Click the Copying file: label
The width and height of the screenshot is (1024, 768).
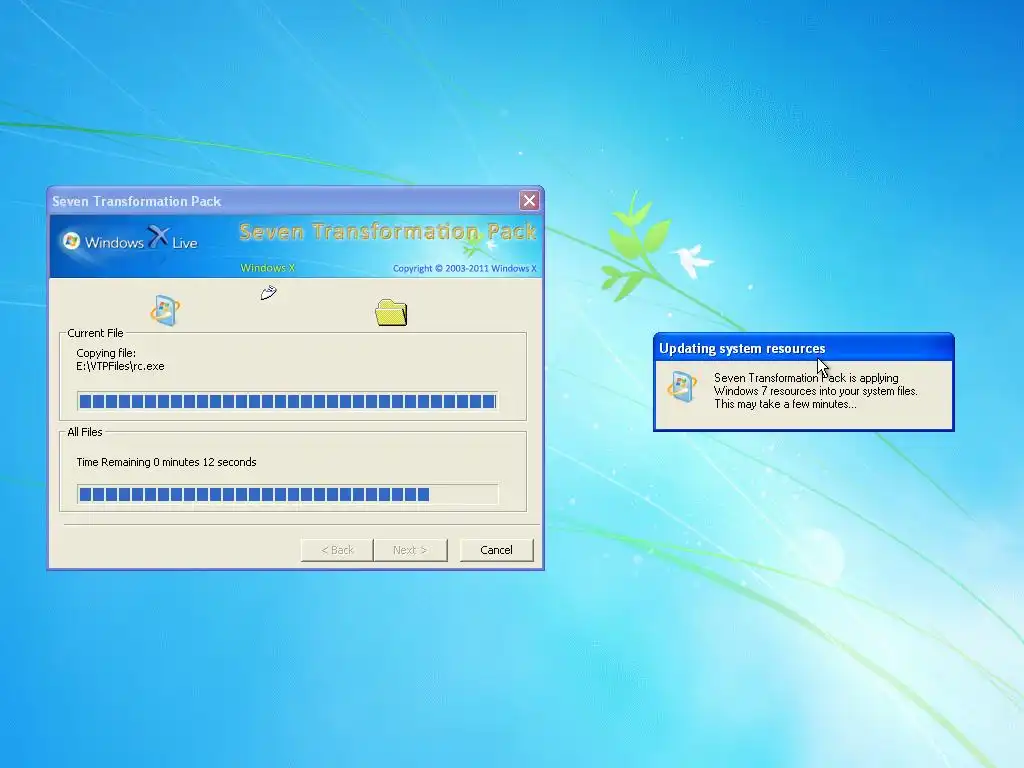coord(106,353)
